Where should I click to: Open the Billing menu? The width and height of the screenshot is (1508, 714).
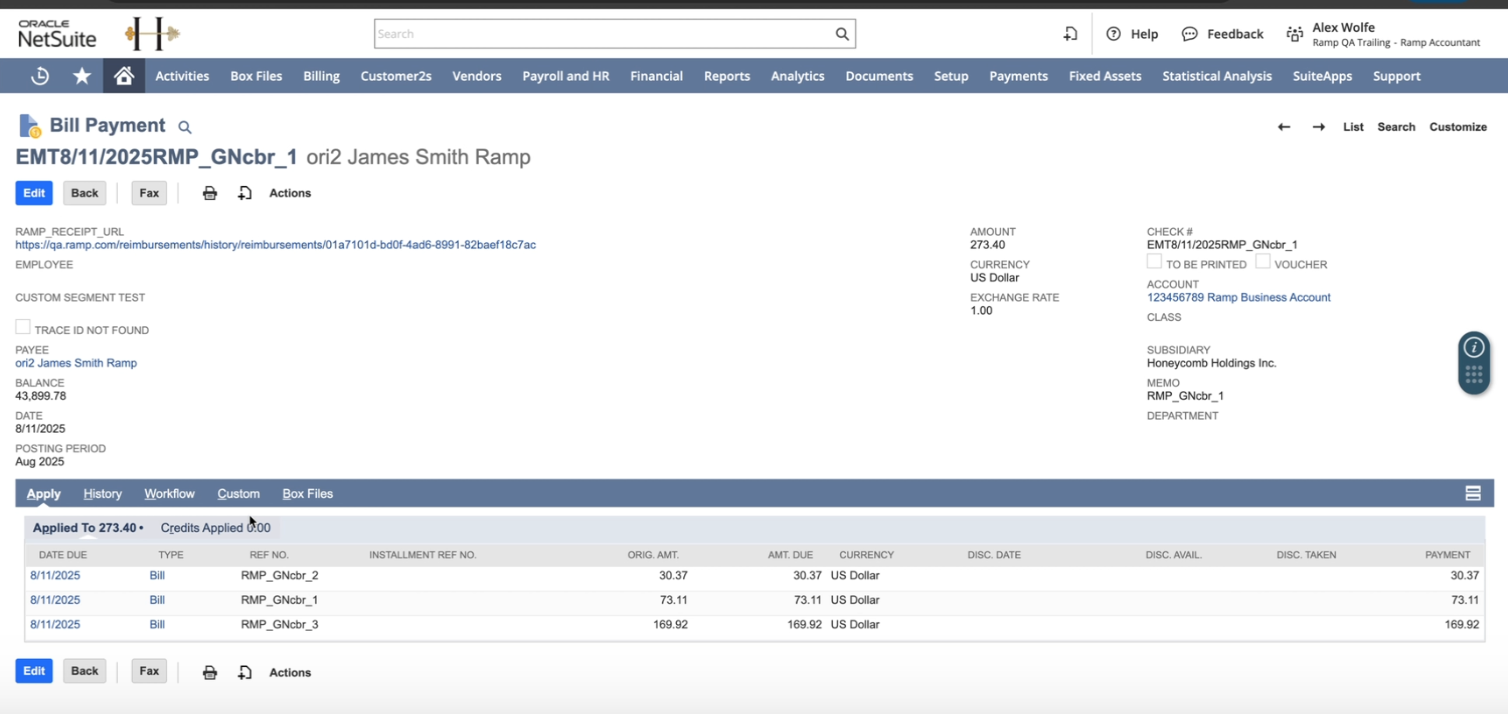(x=321, y=76)
